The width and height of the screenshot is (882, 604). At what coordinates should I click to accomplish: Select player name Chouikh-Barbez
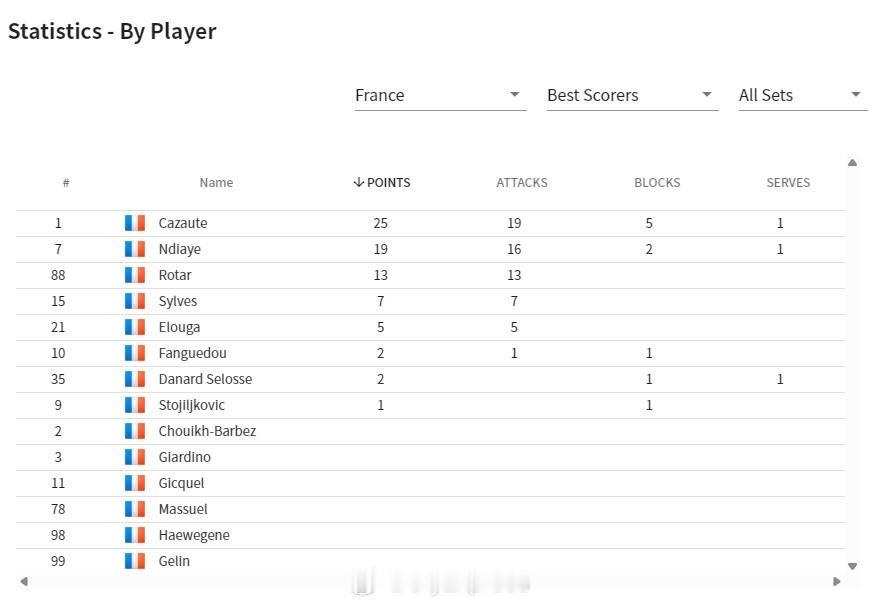[x=207, y=431]
